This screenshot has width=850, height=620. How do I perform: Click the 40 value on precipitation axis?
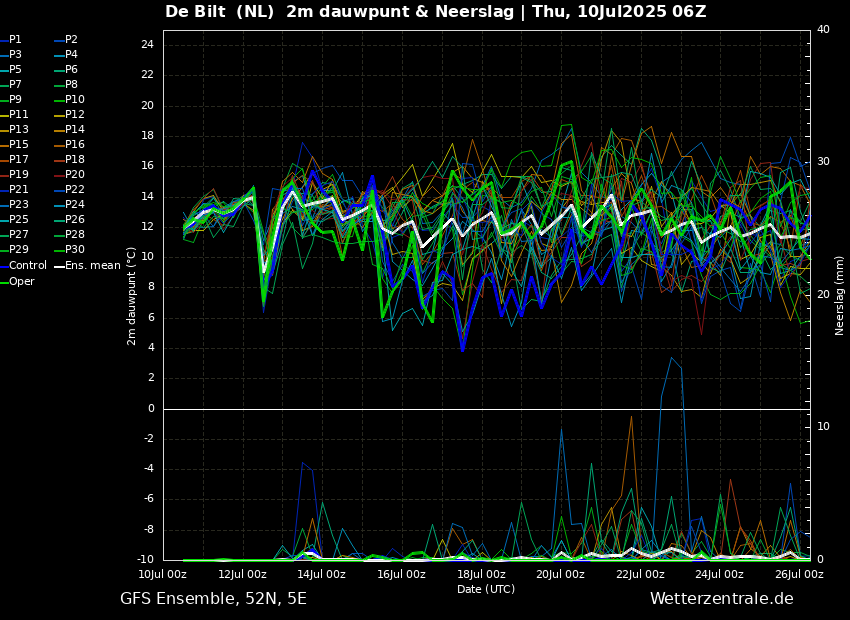coord(823,30)
